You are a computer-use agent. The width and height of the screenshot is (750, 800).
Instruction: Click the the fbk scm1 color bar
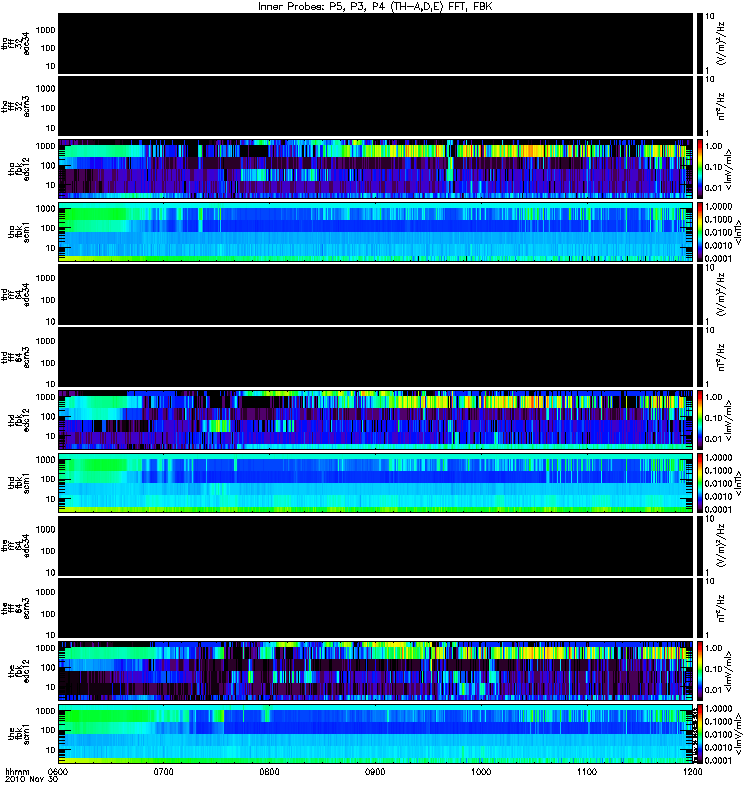point(700,734)
